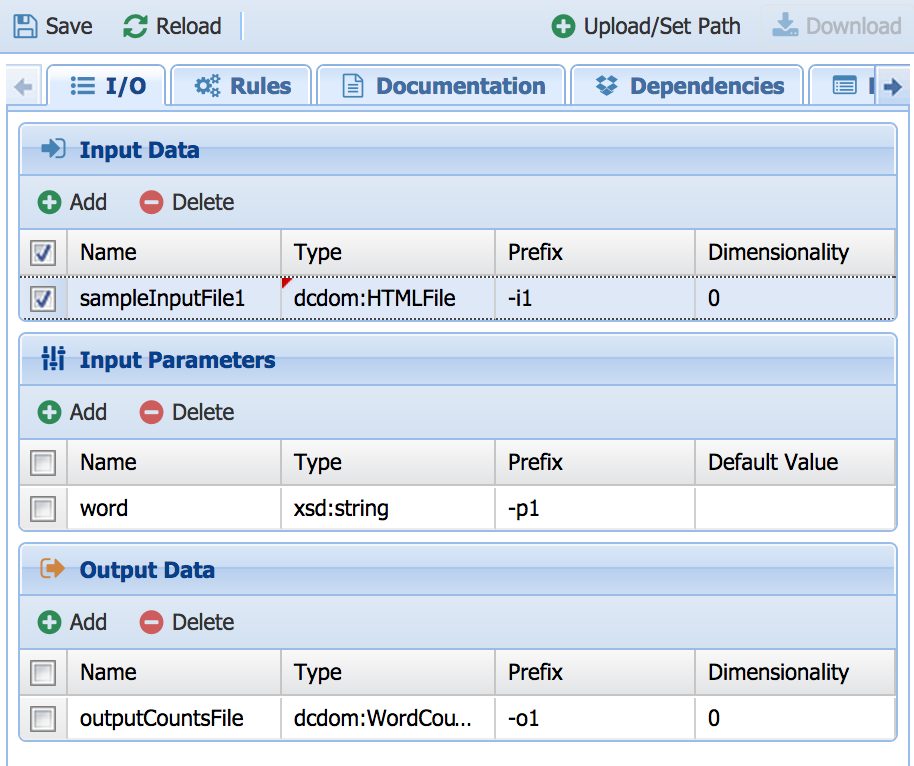Open the dcdom:HTMLFile type cell

[x=388, y=298]
